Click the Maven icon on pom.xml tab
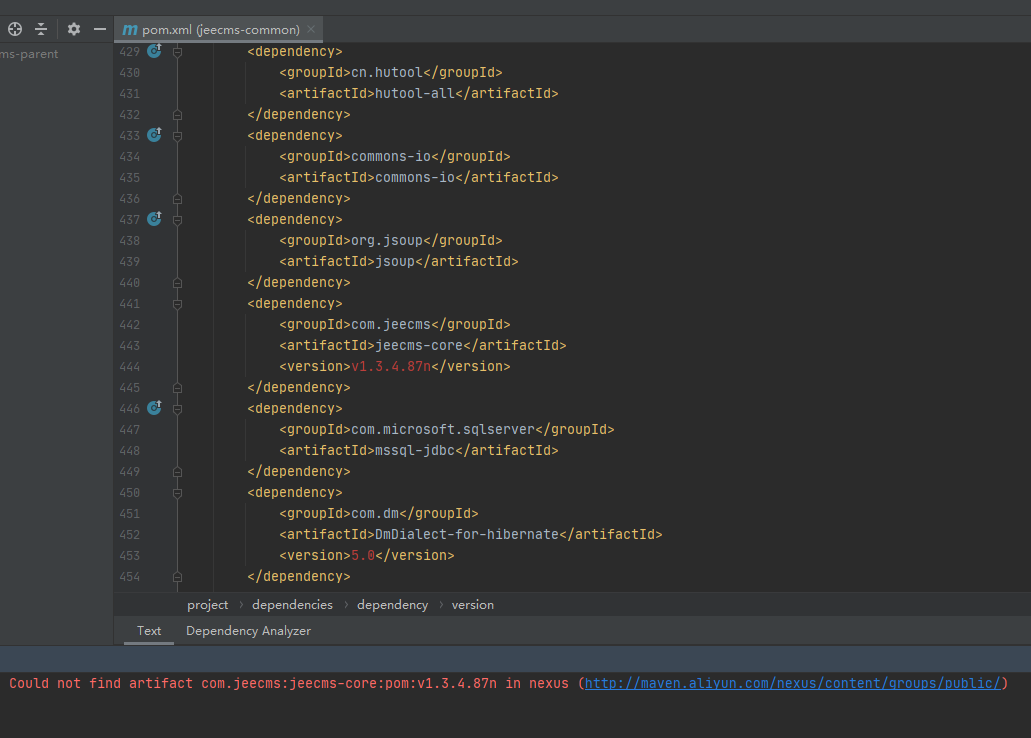 [130, 30]
